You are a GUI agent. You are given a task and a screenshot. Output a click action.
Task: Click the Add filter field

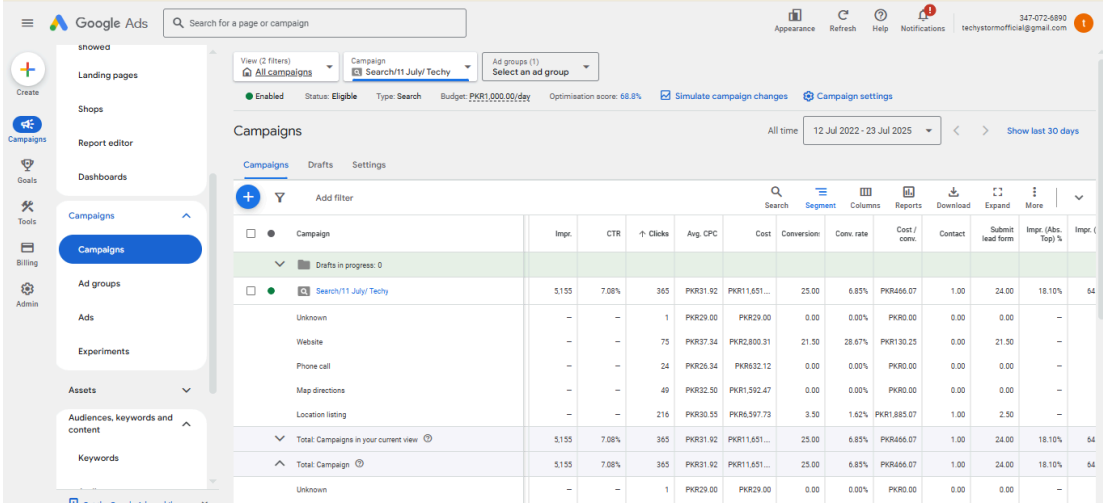pos(334,198)
